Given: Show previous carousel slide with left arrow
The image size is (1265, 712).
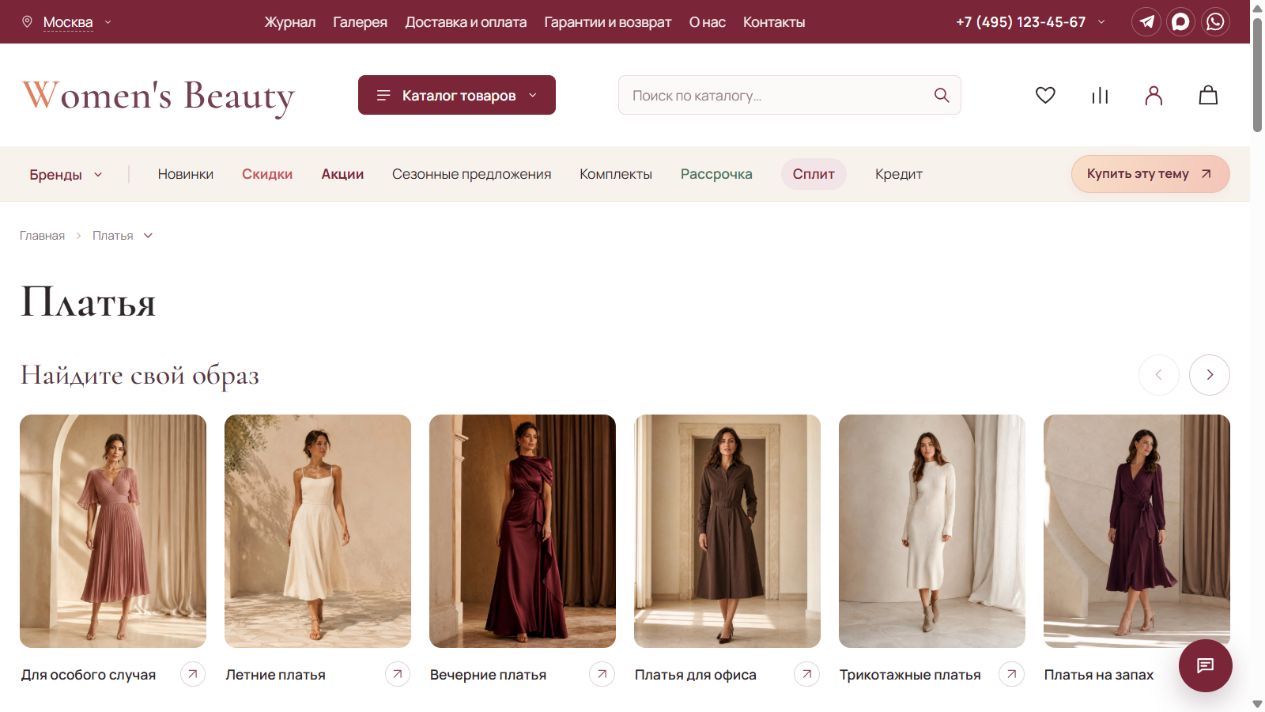Looking at the screenshot, I should tap(1159, 375).
